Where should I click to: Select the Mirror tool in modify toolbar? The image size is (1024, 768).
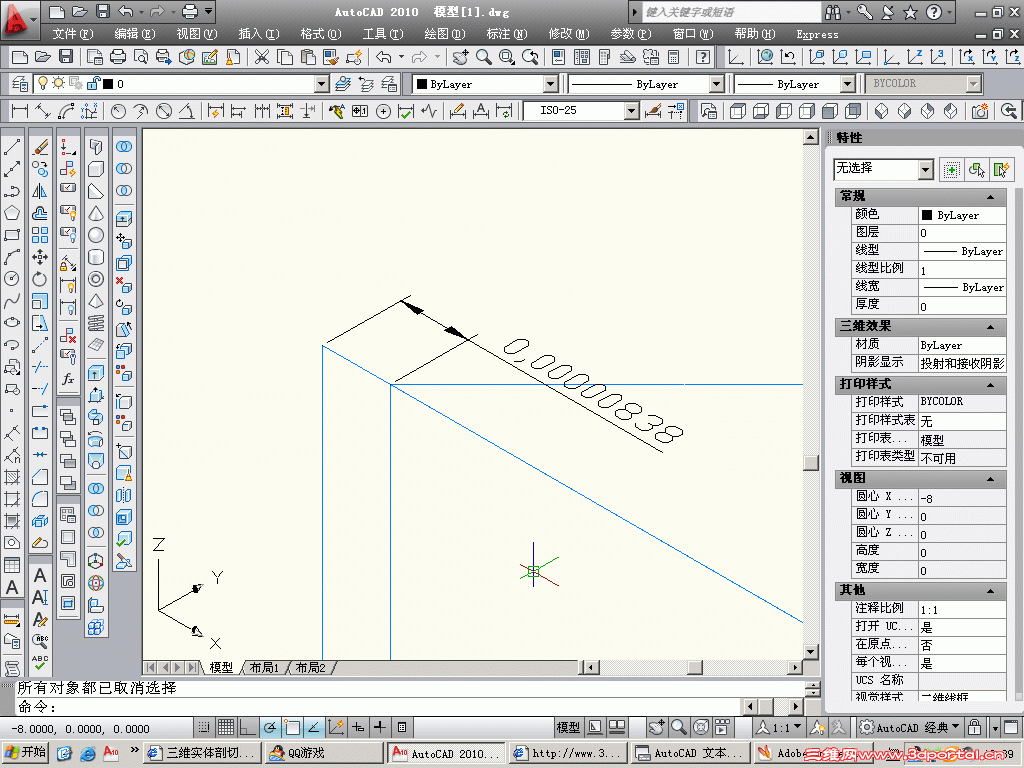40,191
